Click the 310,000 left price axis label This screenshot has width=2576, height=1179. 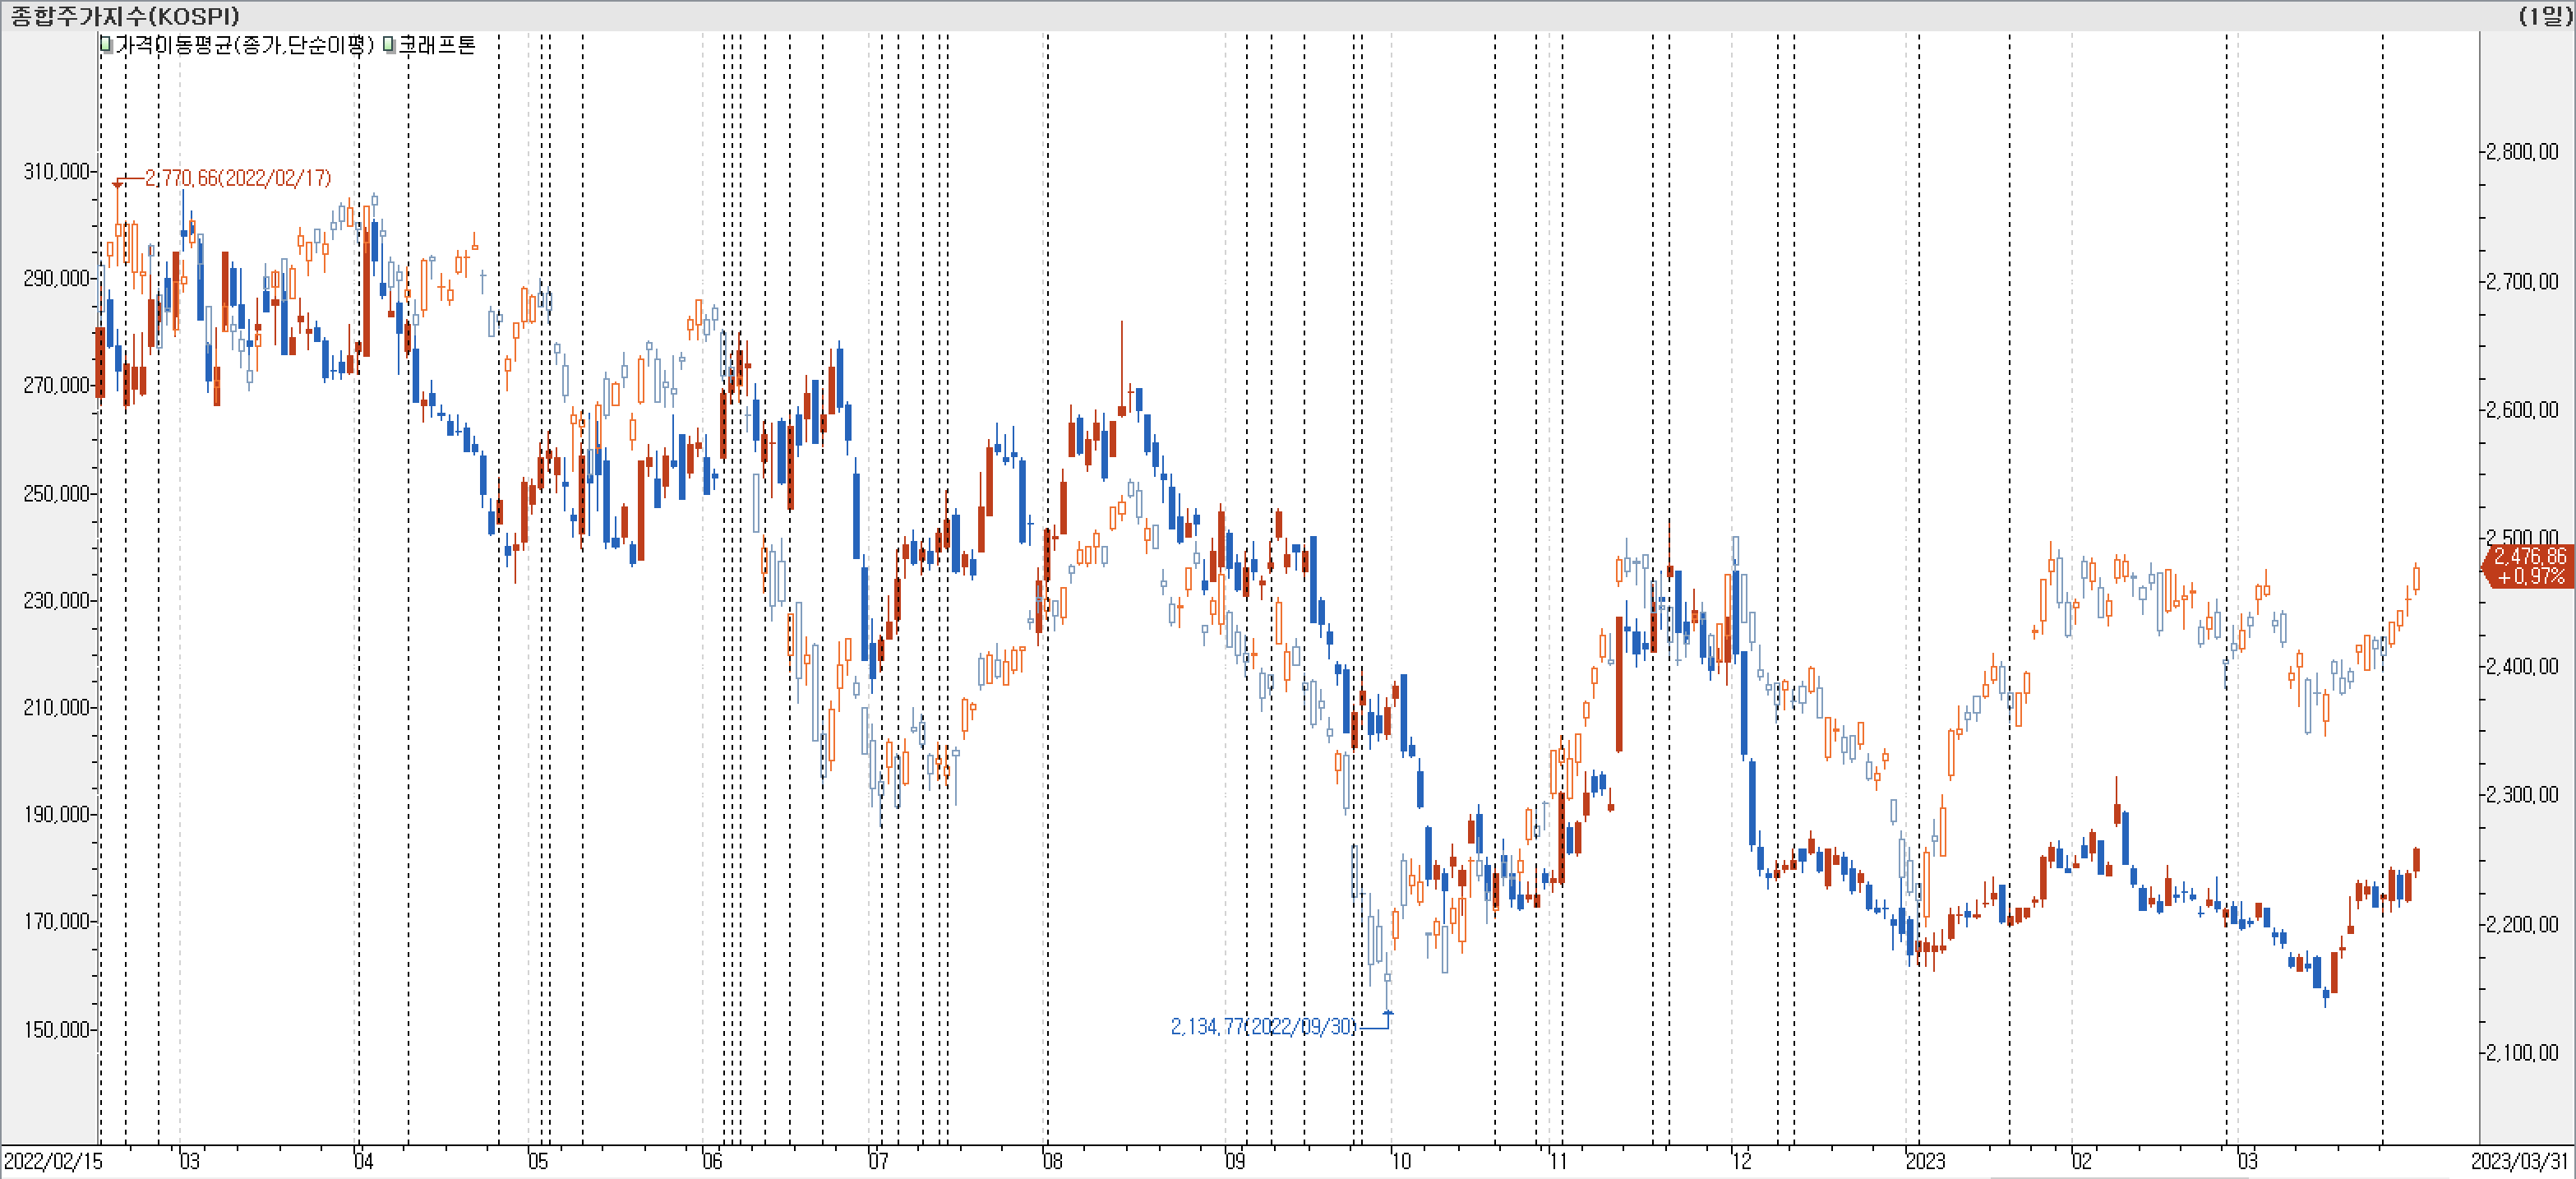57,172
